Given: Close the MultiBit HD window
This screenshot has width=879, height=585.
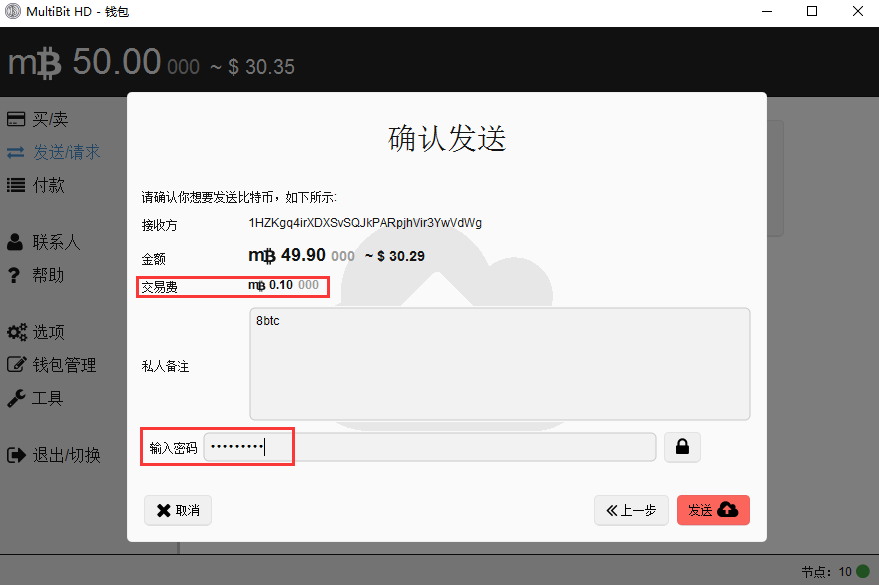Looking at the screenshot, I should tap(858, 11).
